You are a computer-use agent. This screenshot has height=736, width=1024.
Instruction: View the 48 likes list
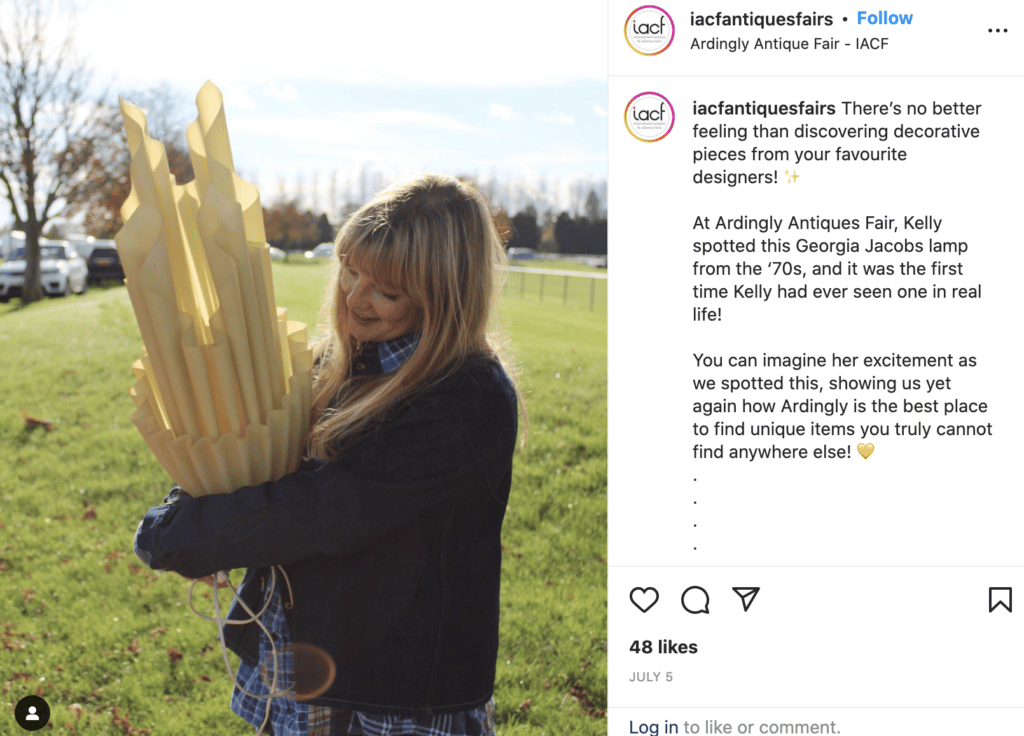pyautogui.click(x=663, y=647)
